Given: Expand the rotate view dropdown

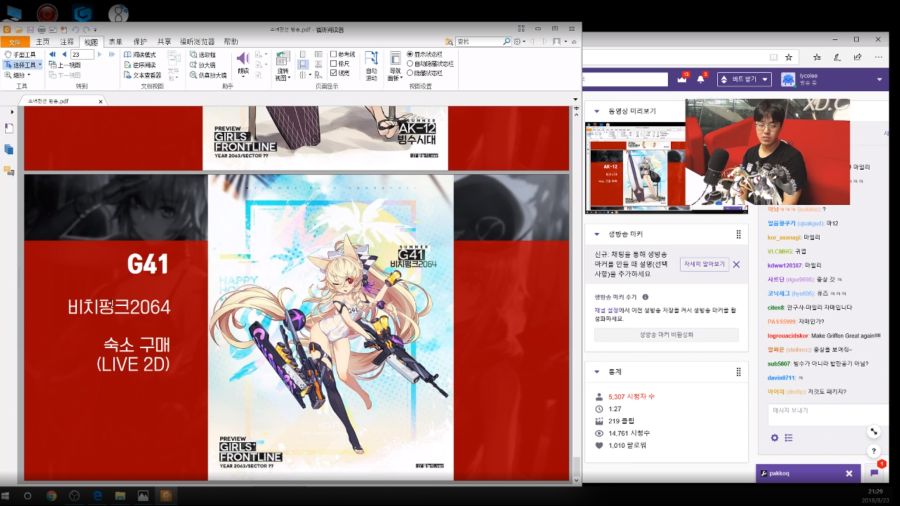Looking at the screenshot, I should point(289,77).
